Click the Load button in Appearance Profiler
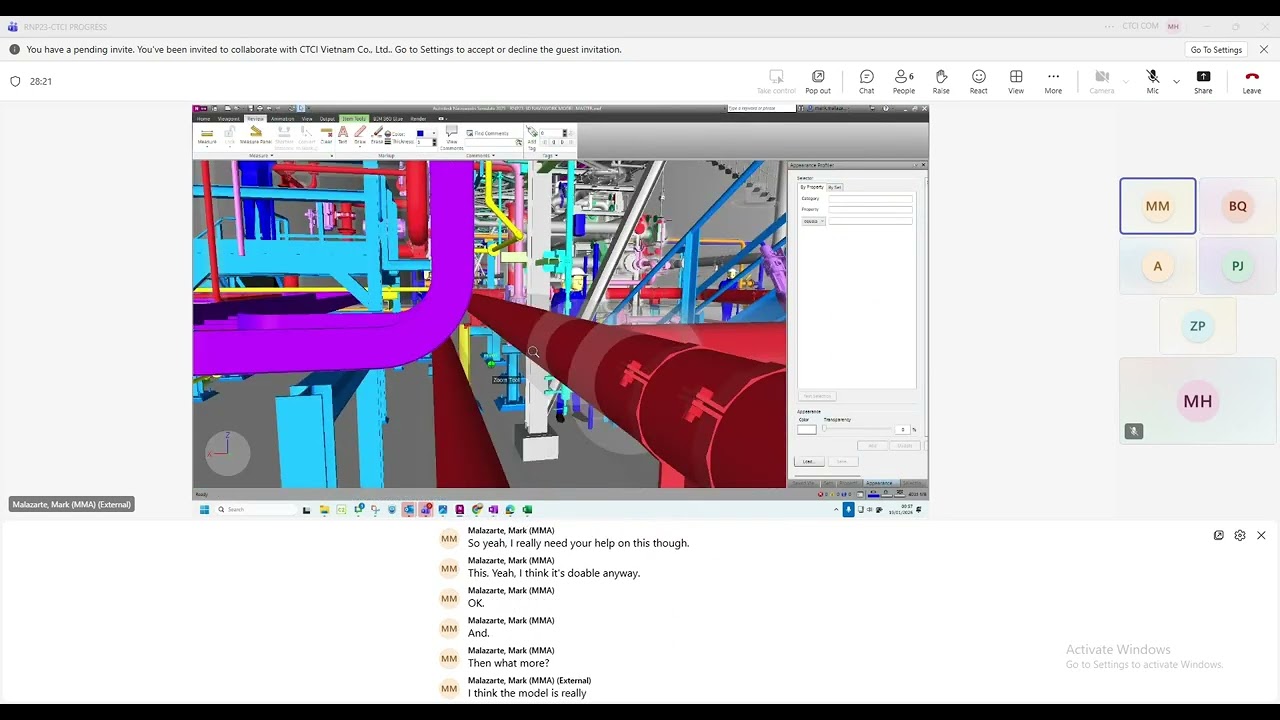The width and height of the screenshot is (1280, 720). pos(808,461)
